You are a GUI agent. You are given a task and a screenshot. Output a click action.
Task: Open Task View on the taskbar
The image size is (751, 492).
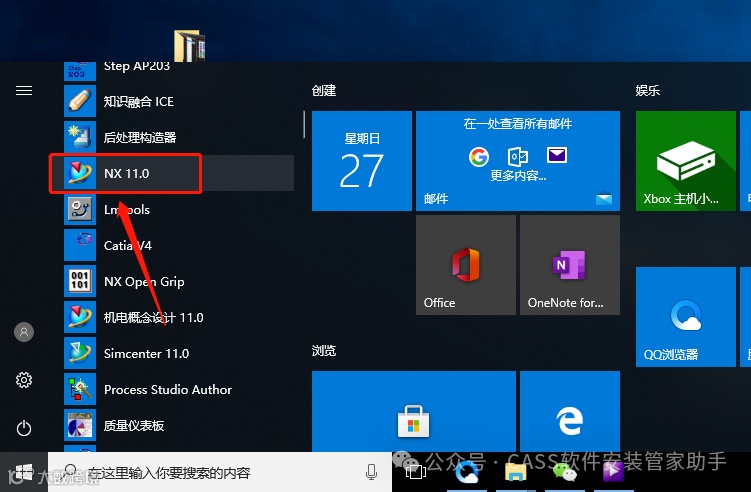[x=416, y=472]
